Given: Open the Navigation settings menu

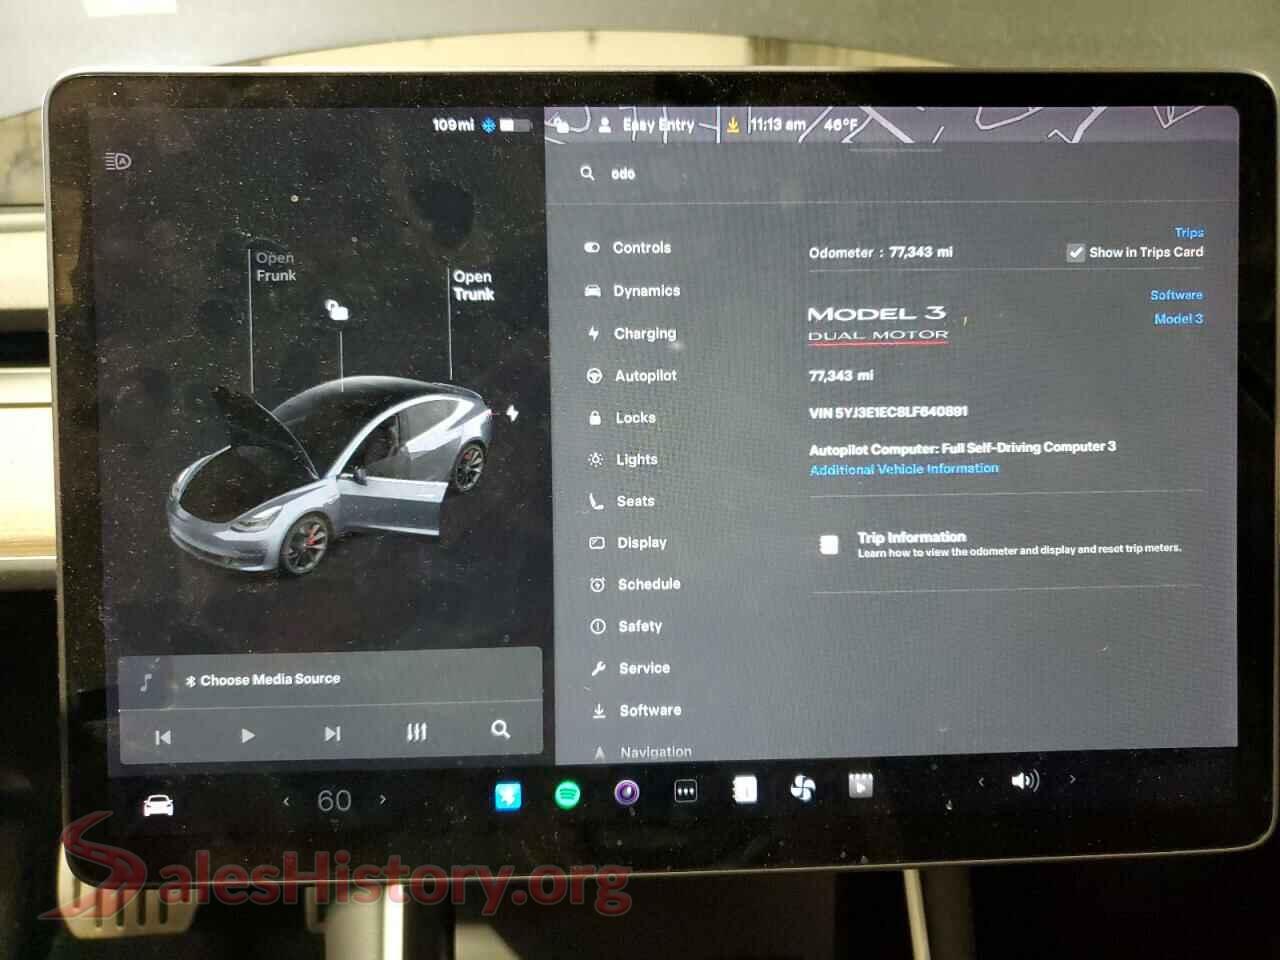Looking at the screenshot, I should coord(643,752).
